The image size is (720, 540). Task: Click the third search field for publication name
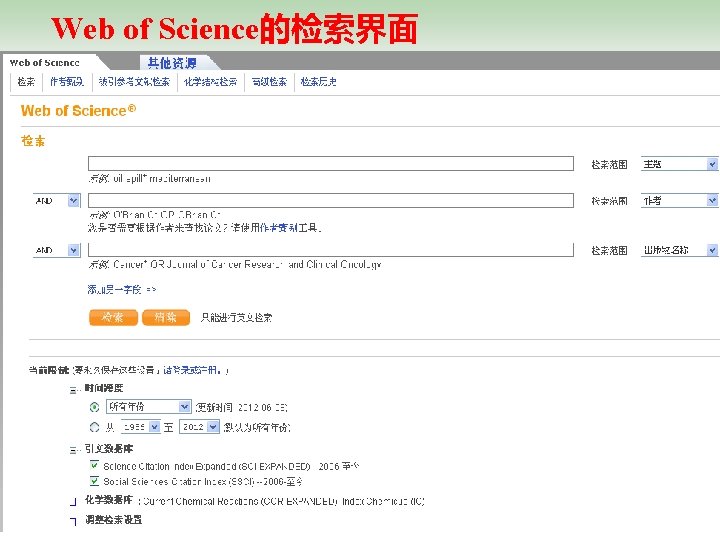pyautogui.click(x=331, y=249)
